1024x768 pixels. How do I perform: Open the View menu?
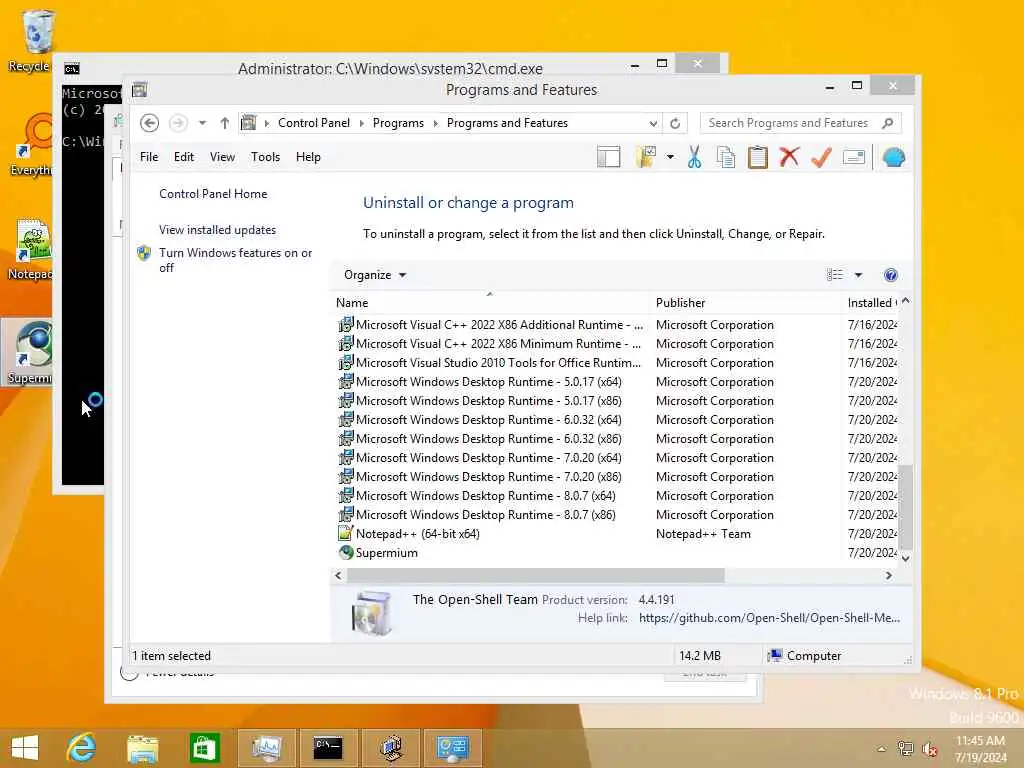[x=222, y=157]
